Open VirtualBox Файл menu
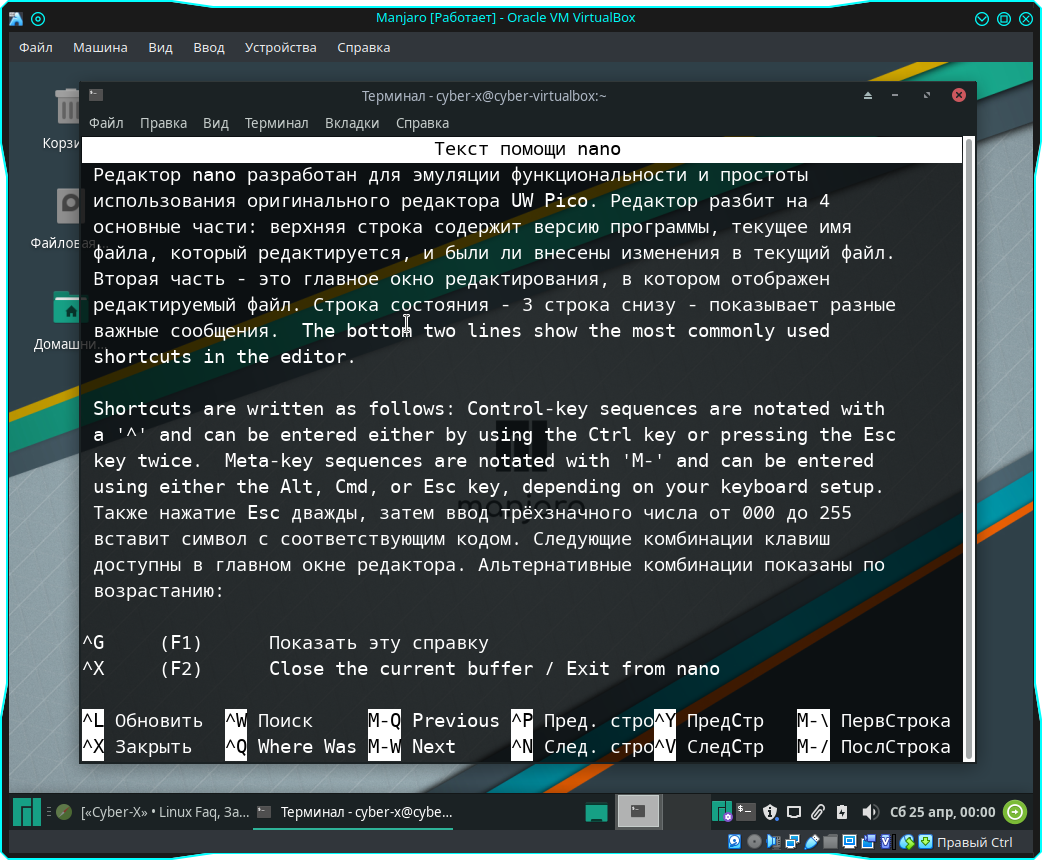 (x=36, y=48)
